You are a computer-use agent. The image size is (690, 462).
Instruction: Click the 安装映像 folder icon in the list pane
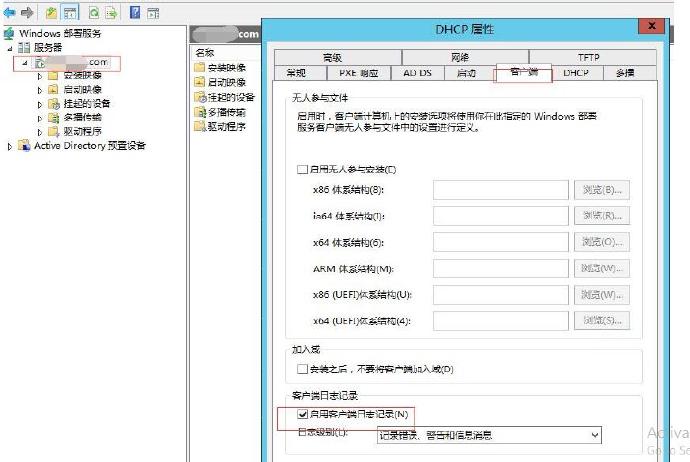[199, 67]
